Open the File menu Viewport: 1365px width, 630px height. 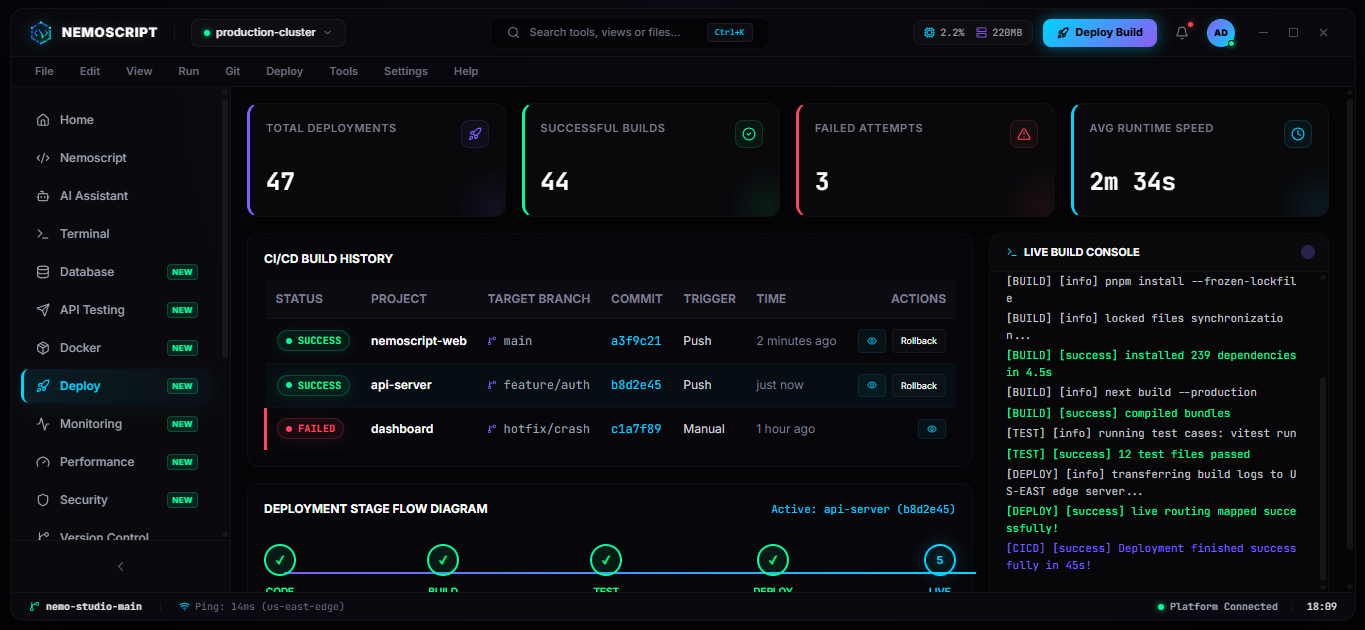[44, 72]
